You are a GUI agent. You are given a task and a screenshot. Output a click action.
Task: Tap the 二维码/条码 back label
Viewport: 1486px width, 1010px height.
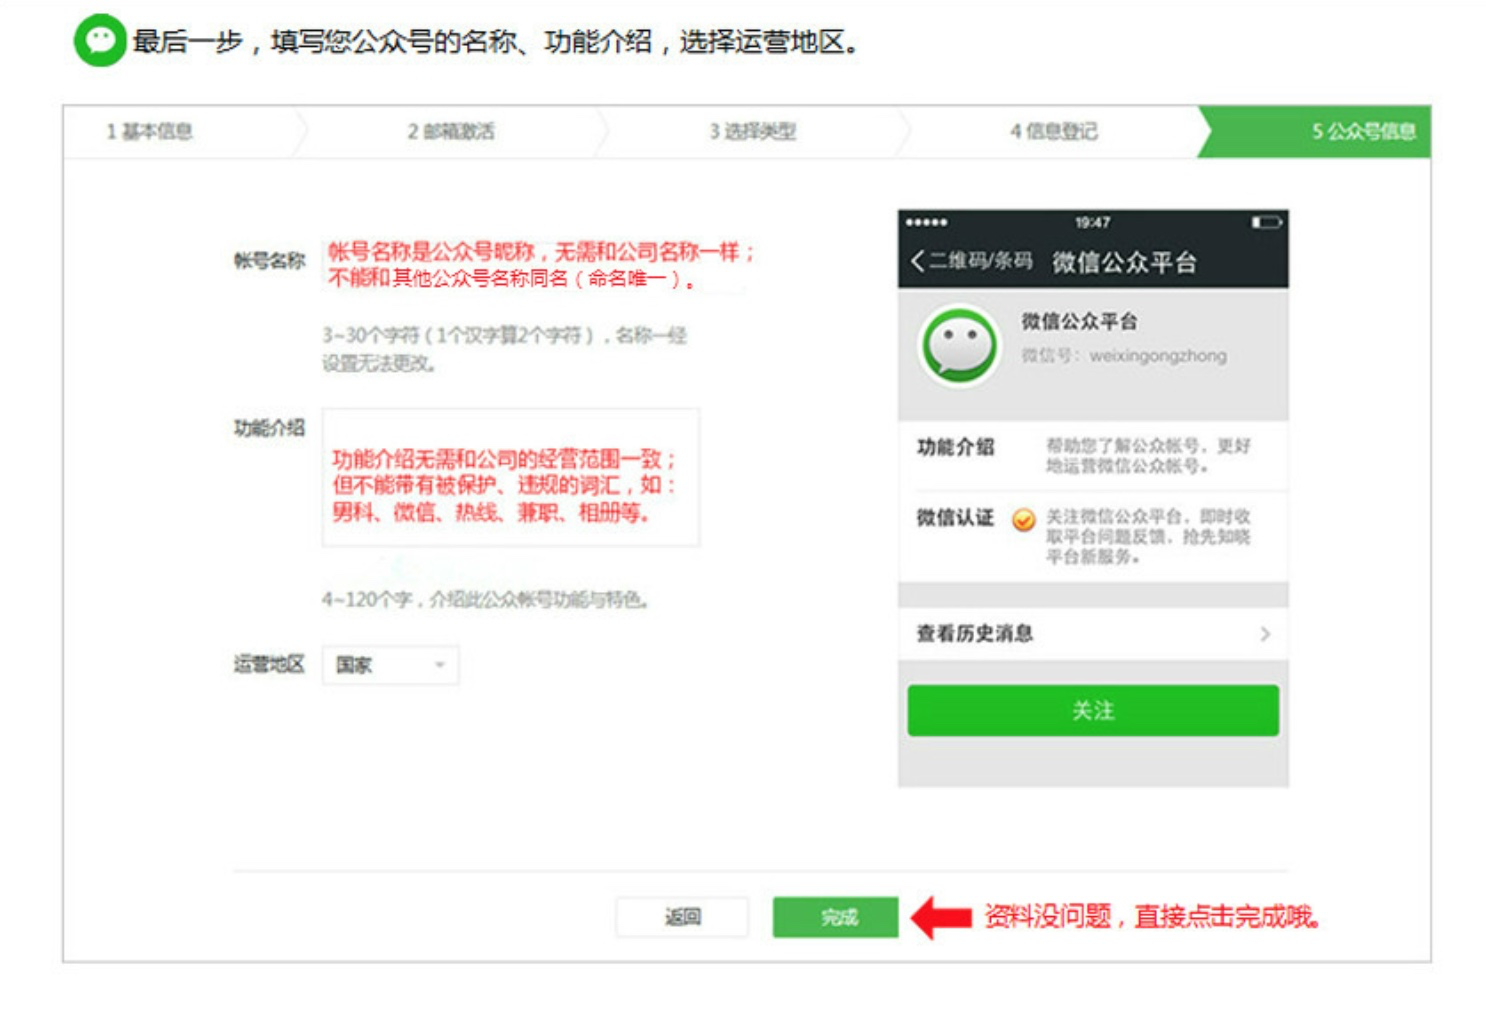[x=980, y=261]
